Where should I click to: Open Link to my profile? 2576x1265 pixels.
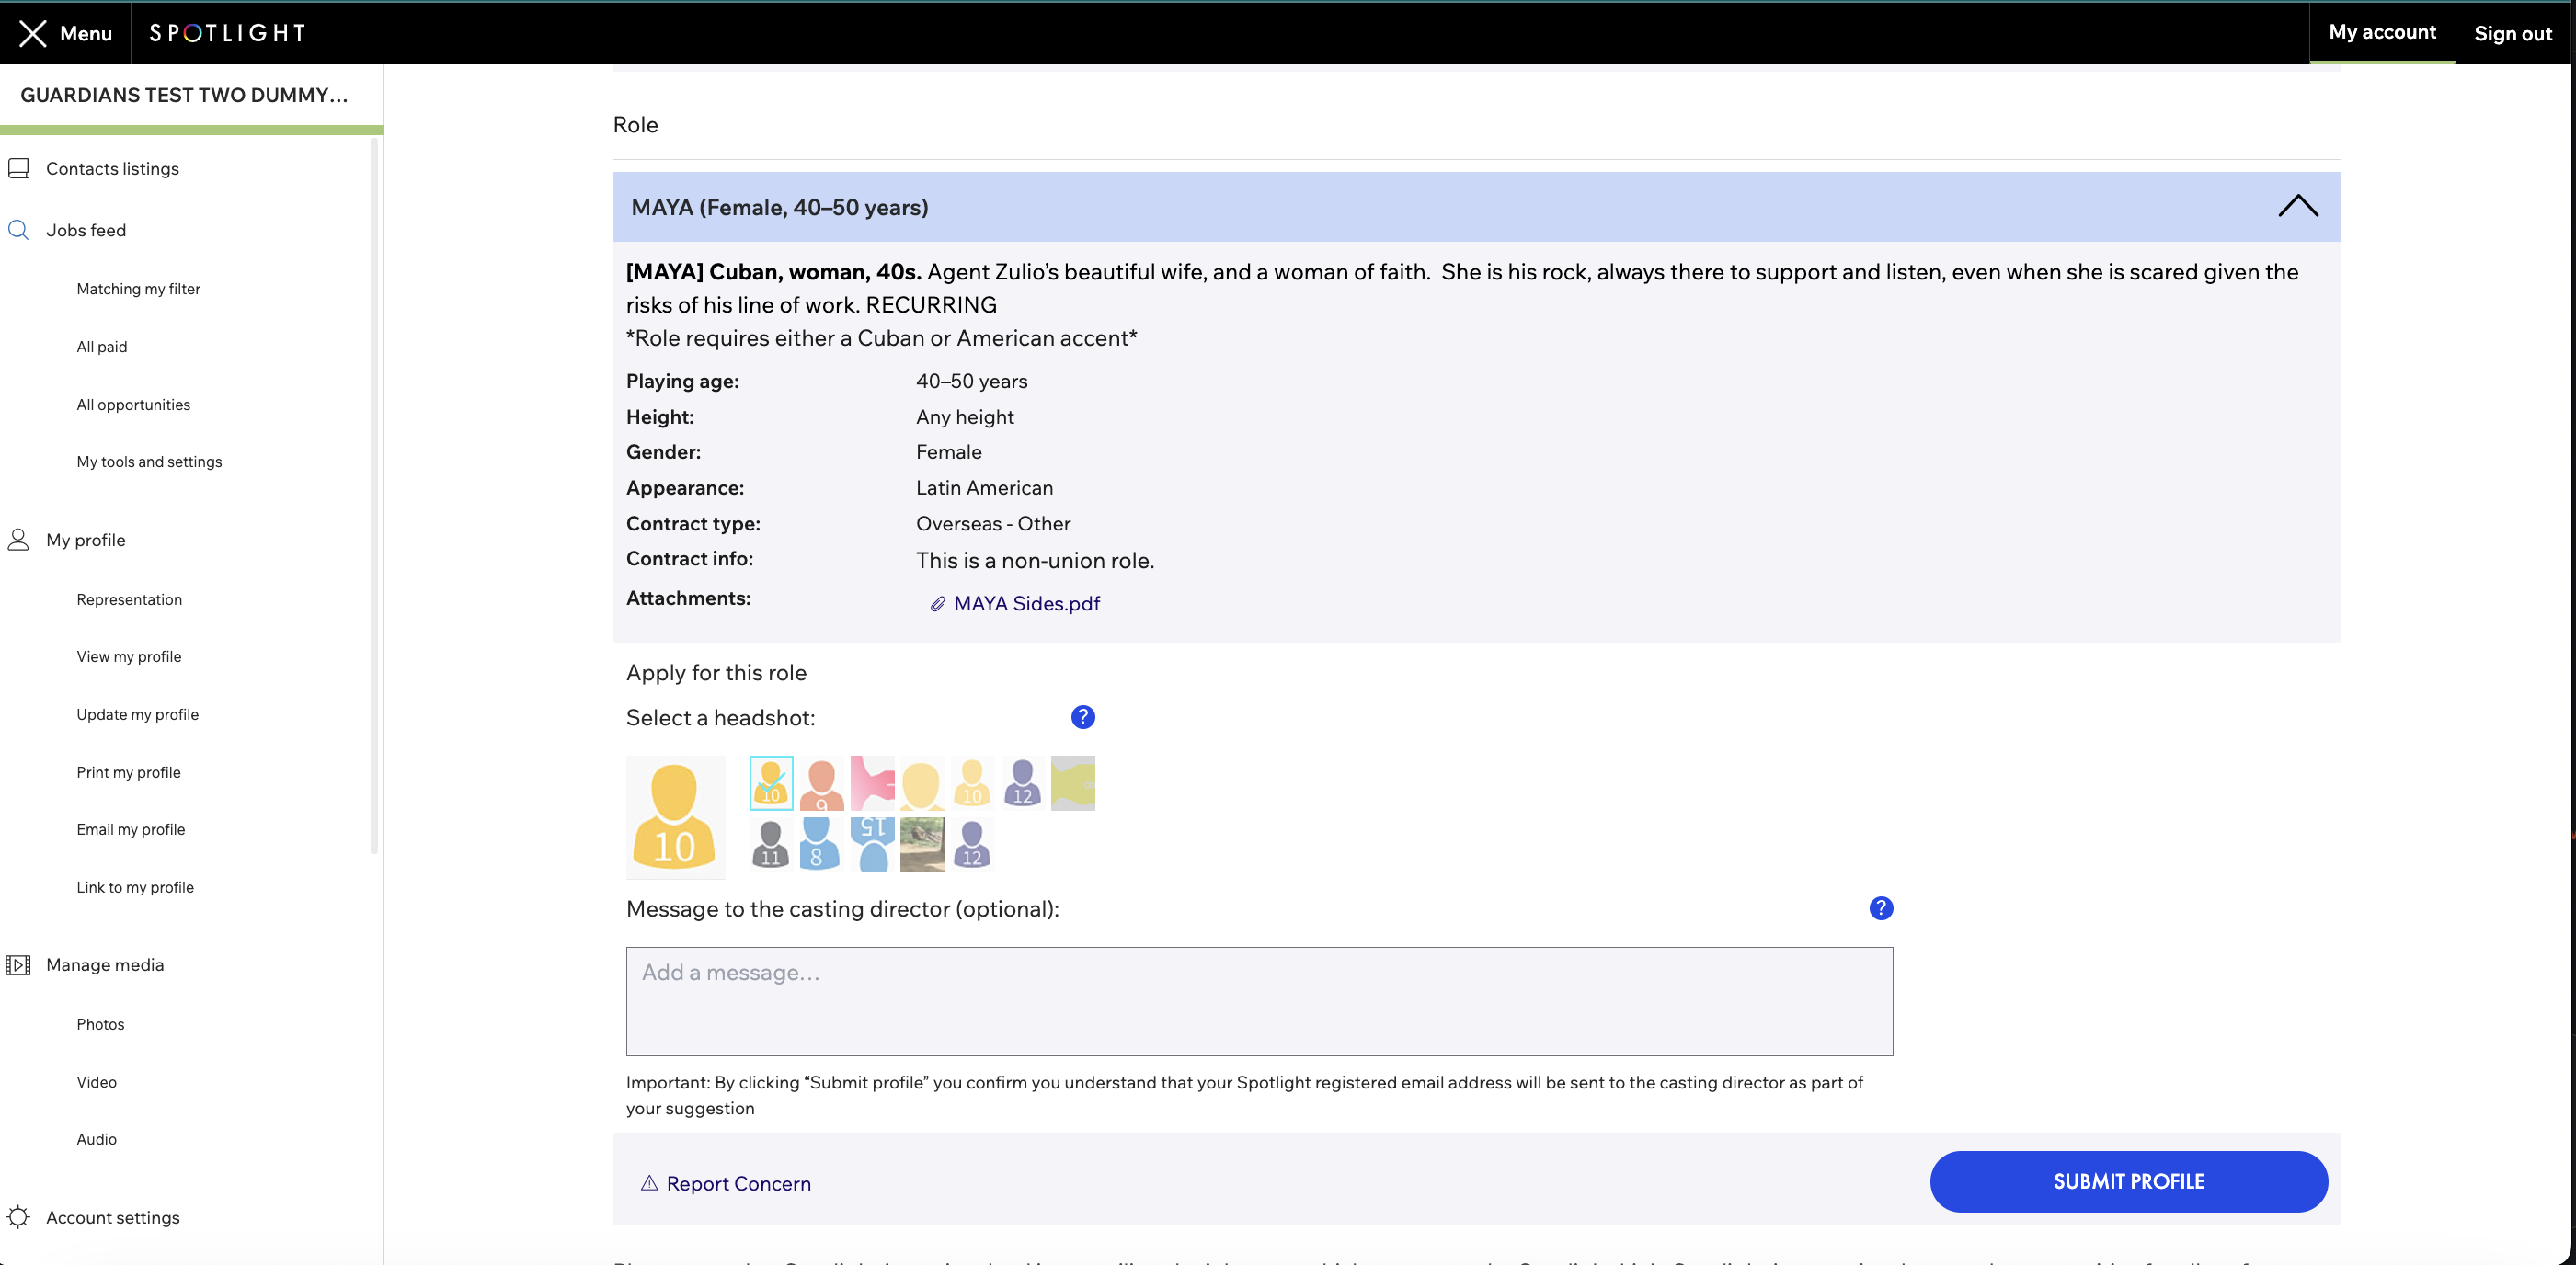[135, 888]
